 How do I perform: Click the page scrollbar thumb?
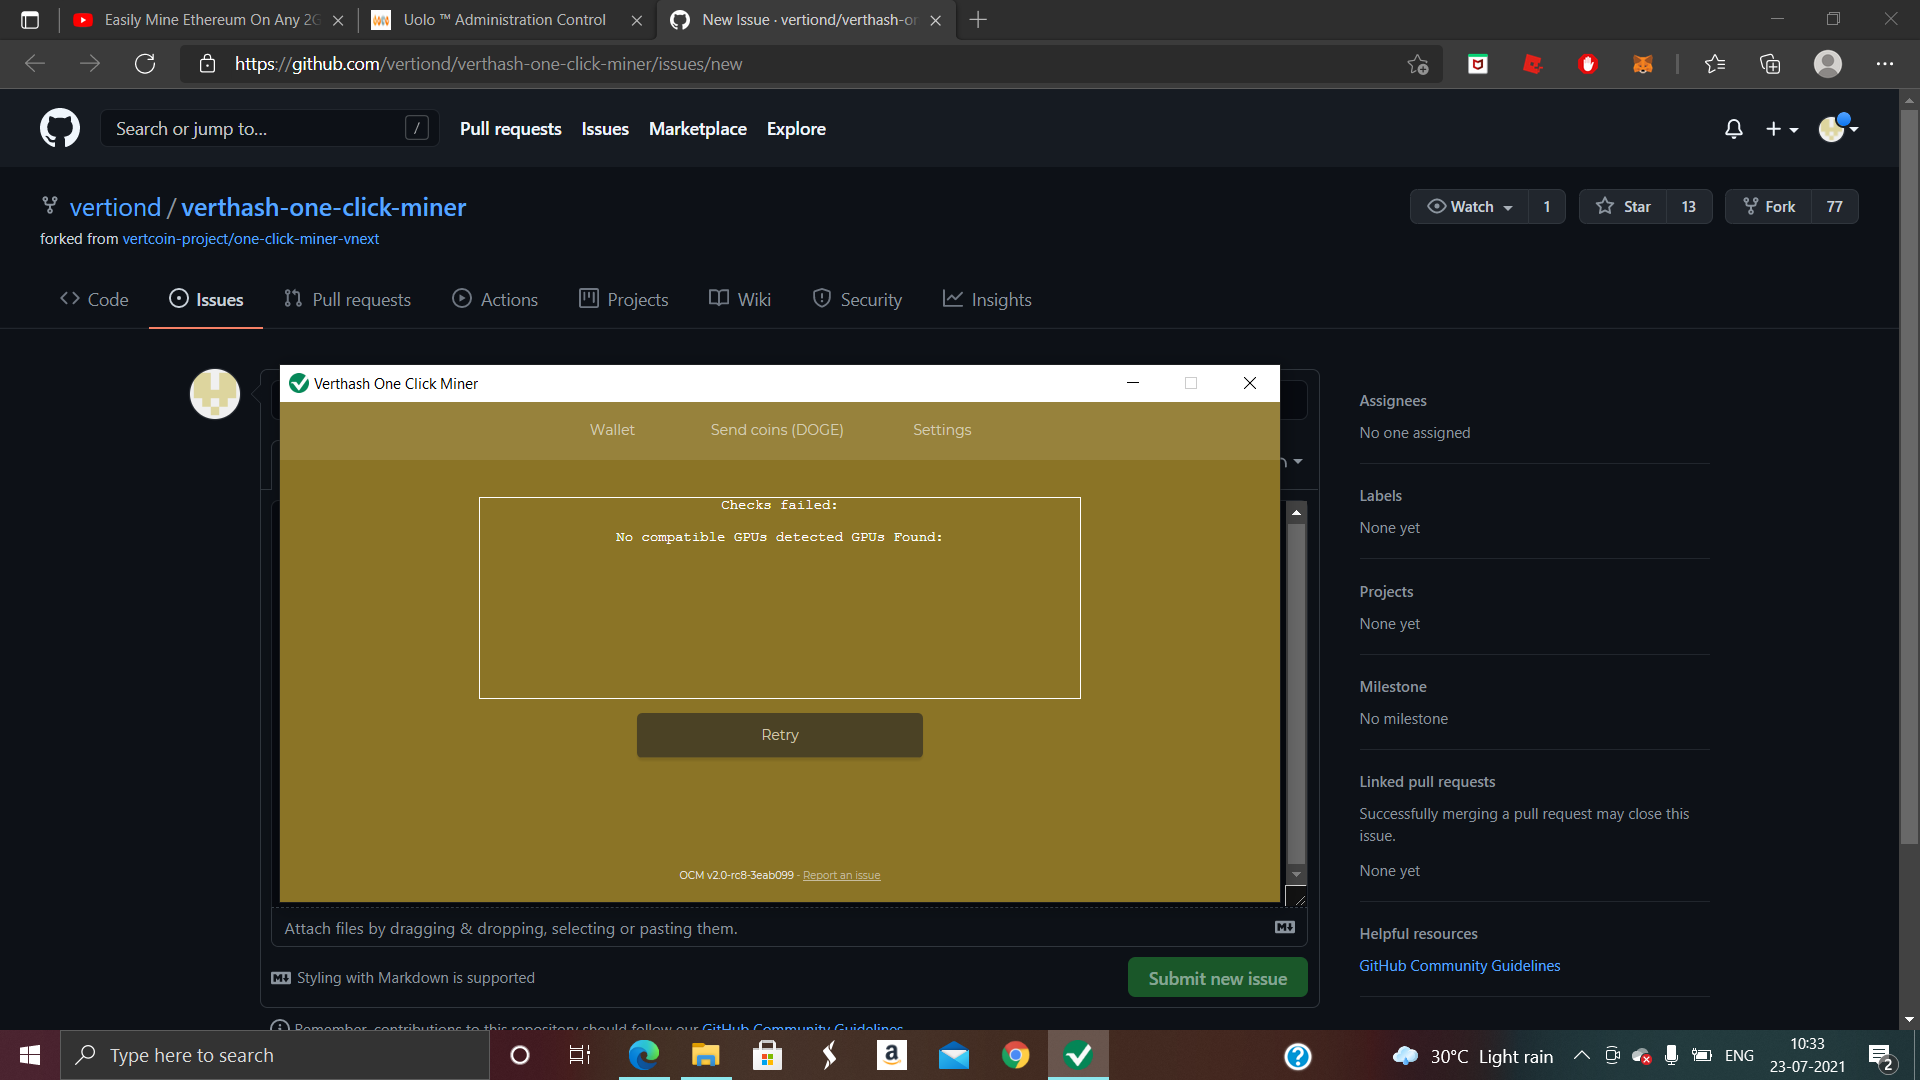1908,477
